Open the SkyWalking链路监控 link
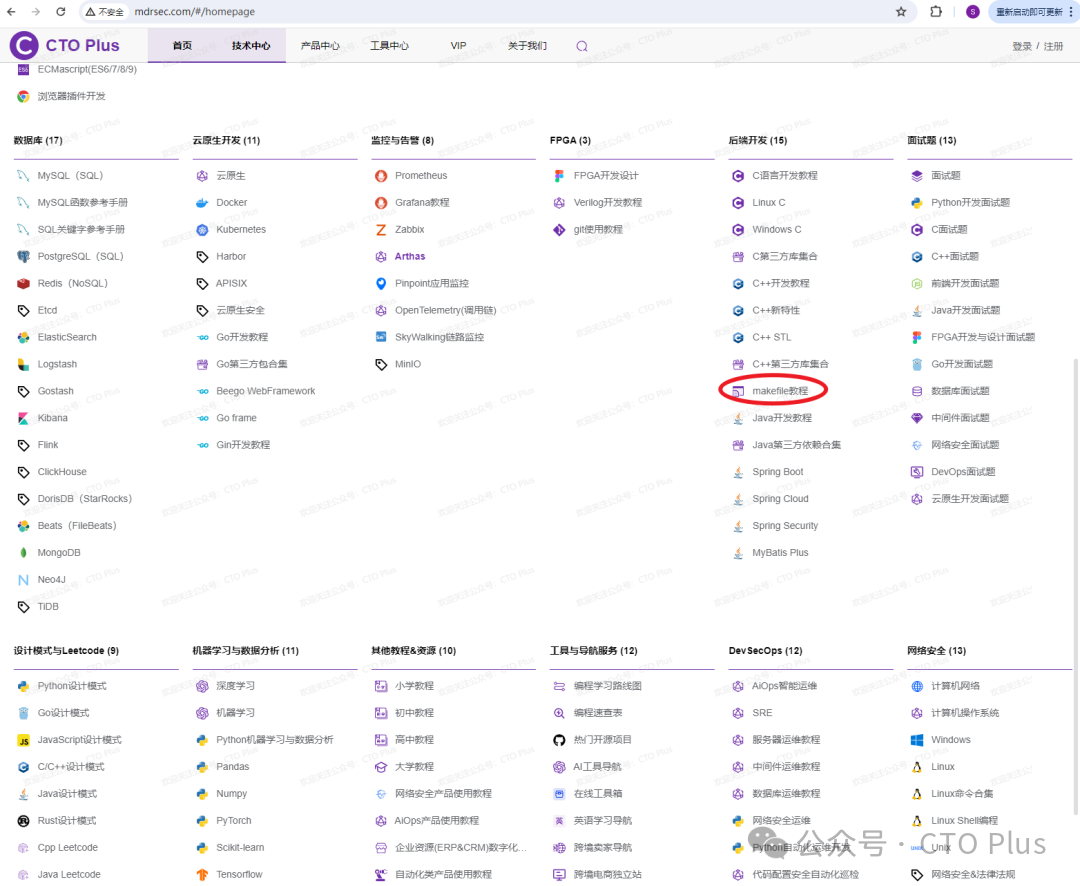This screenshot has height=886, width=1080. pyautogui.click(x=439, y=337)
